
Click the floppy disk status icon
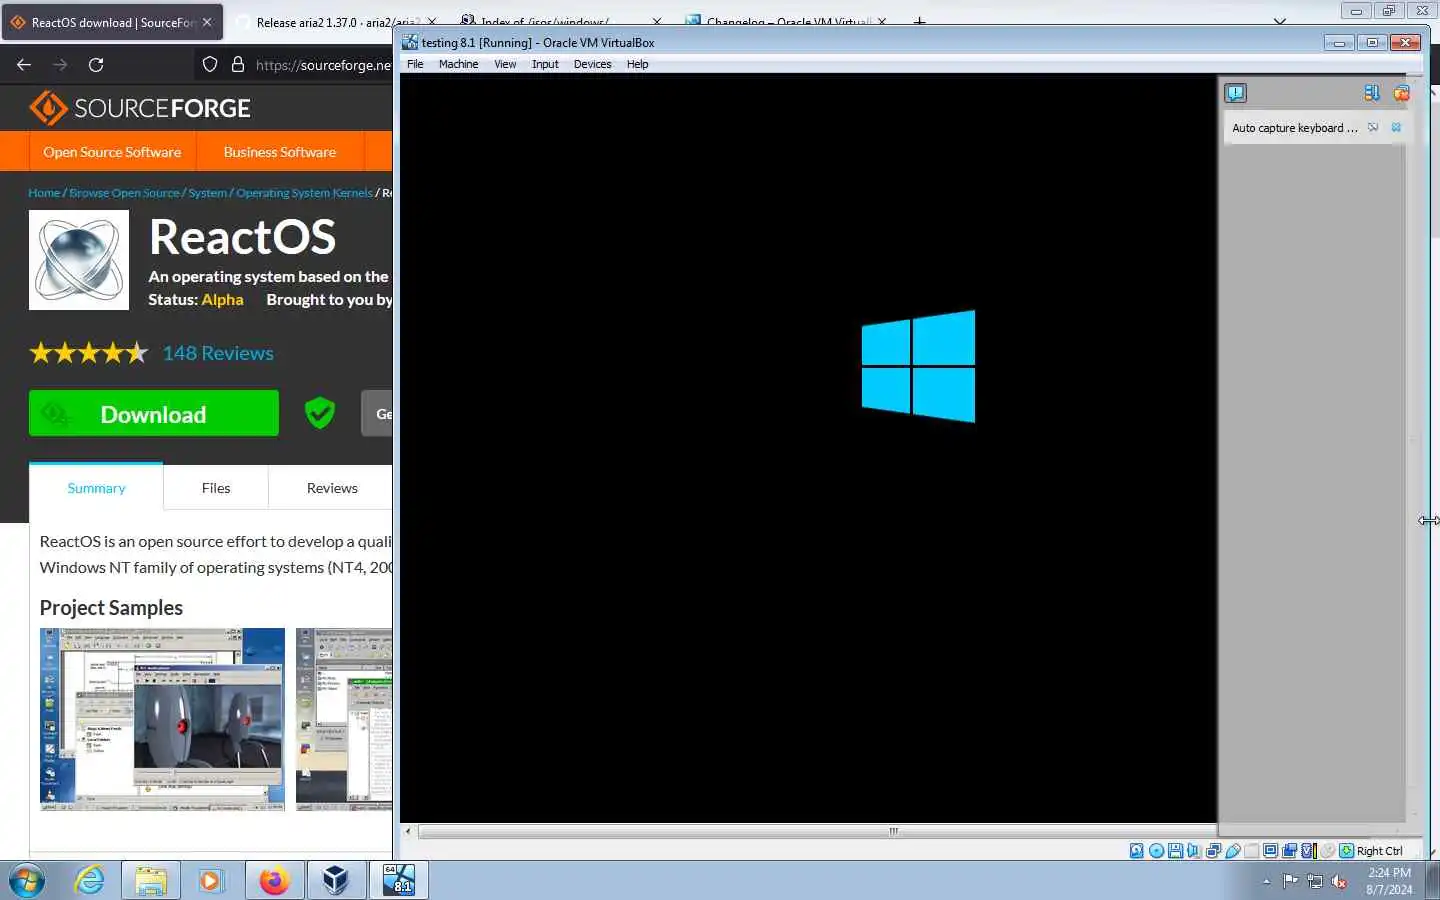click(1176, 851)
